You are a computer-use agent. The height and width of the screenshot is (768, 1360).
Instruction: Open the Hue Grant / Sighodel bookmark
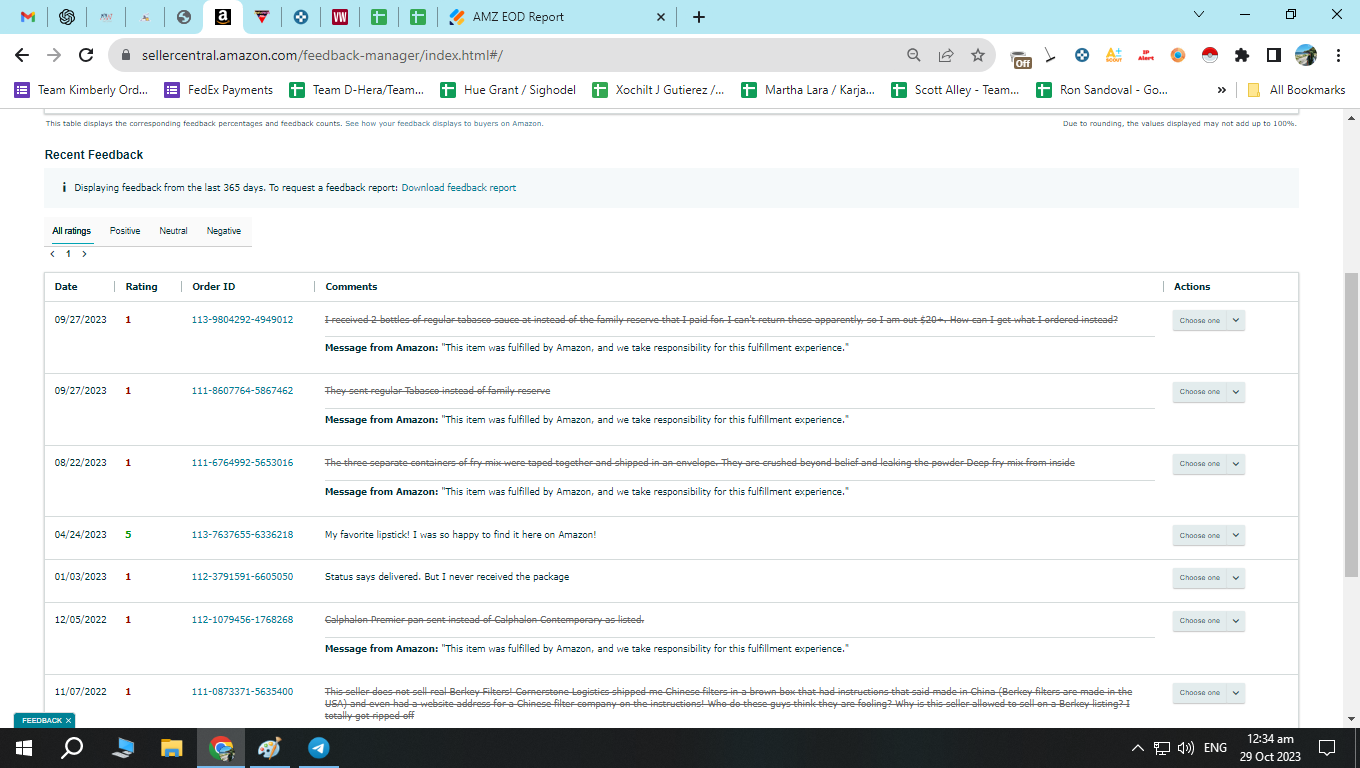click(508, 89)
